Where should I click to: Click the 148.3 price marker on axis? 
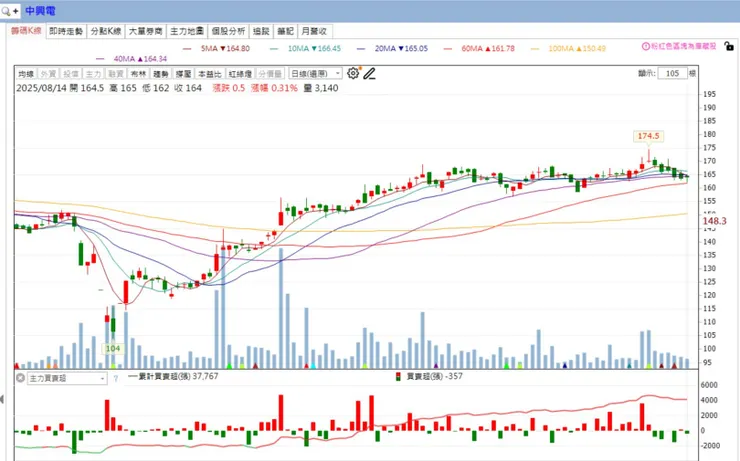point(715,221)
